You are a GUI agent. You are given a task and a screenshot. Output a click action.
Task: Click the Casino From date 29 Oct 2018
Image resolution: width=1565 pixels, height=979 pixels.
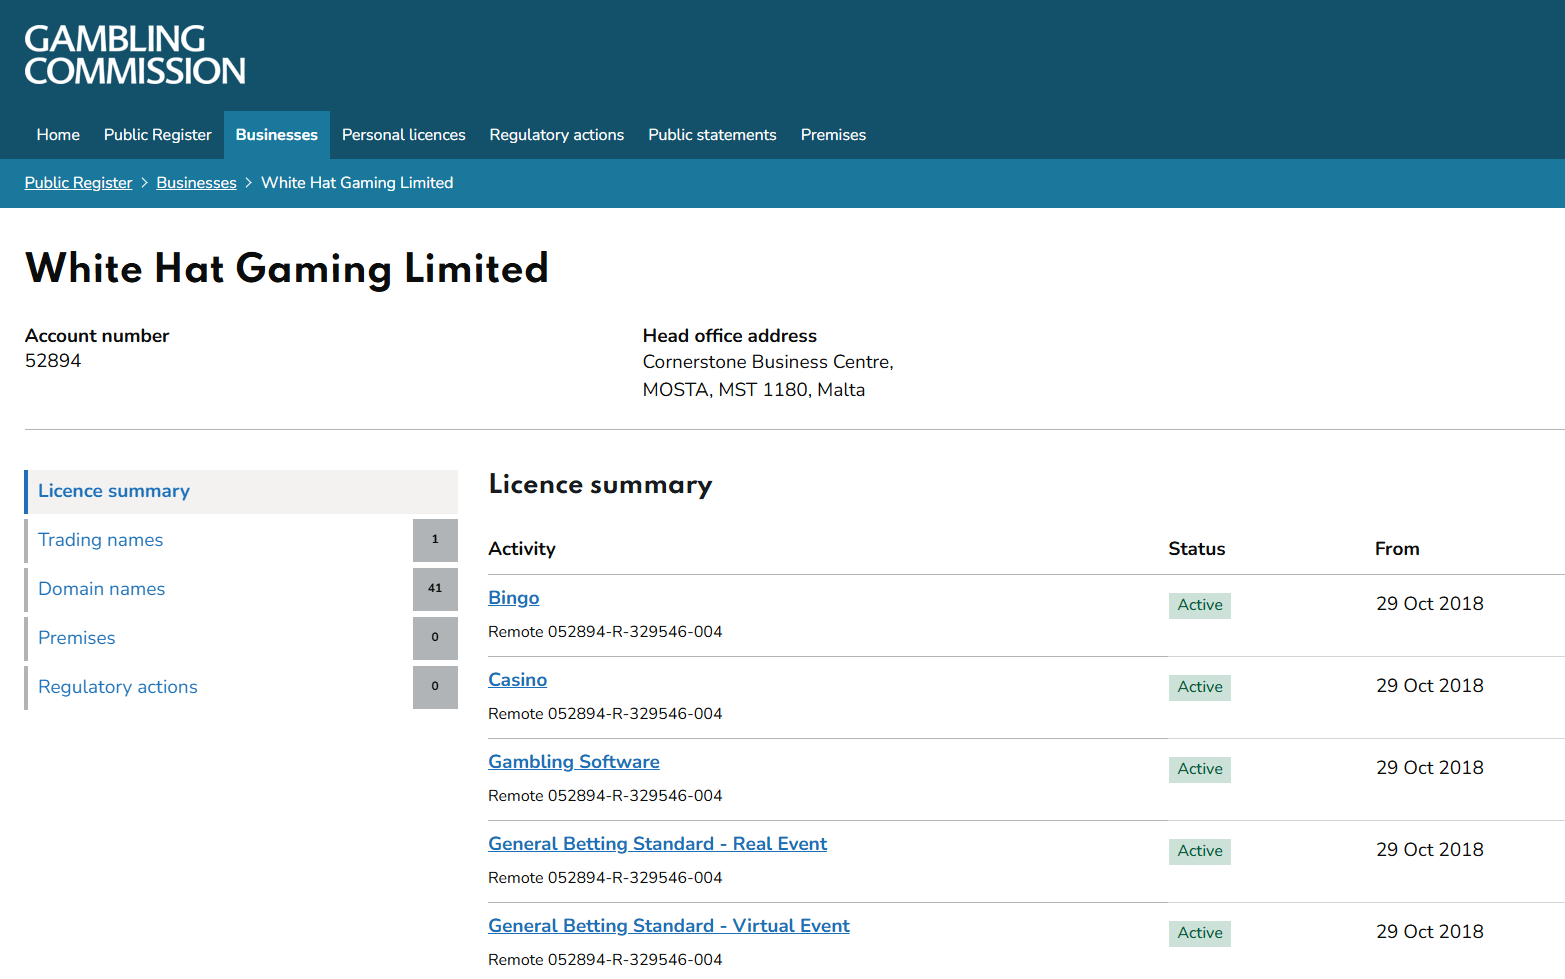(x=1430, y=686)
